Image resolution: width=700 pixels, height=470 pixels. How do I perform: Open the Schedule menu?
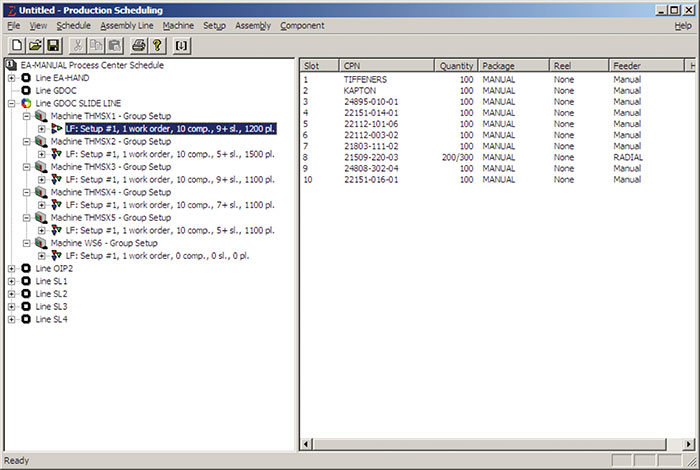[74, 25]
